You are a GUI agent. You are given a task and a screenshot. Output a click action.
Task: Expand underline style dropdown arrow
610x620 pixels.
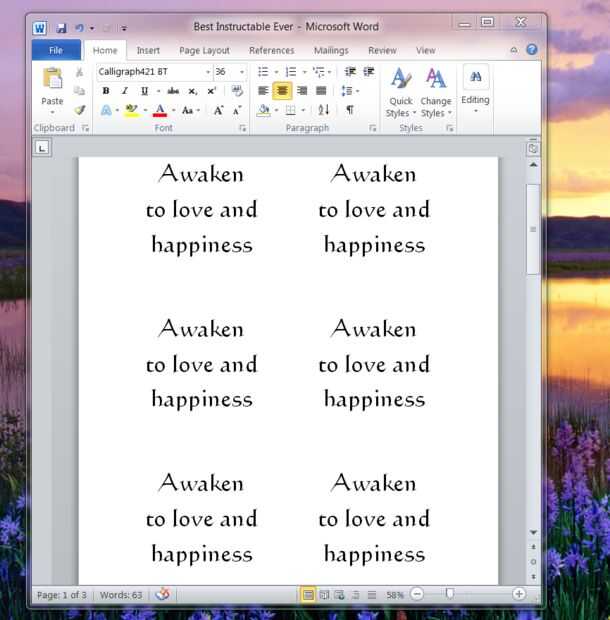pyautogui.click(x=158, y=91)
